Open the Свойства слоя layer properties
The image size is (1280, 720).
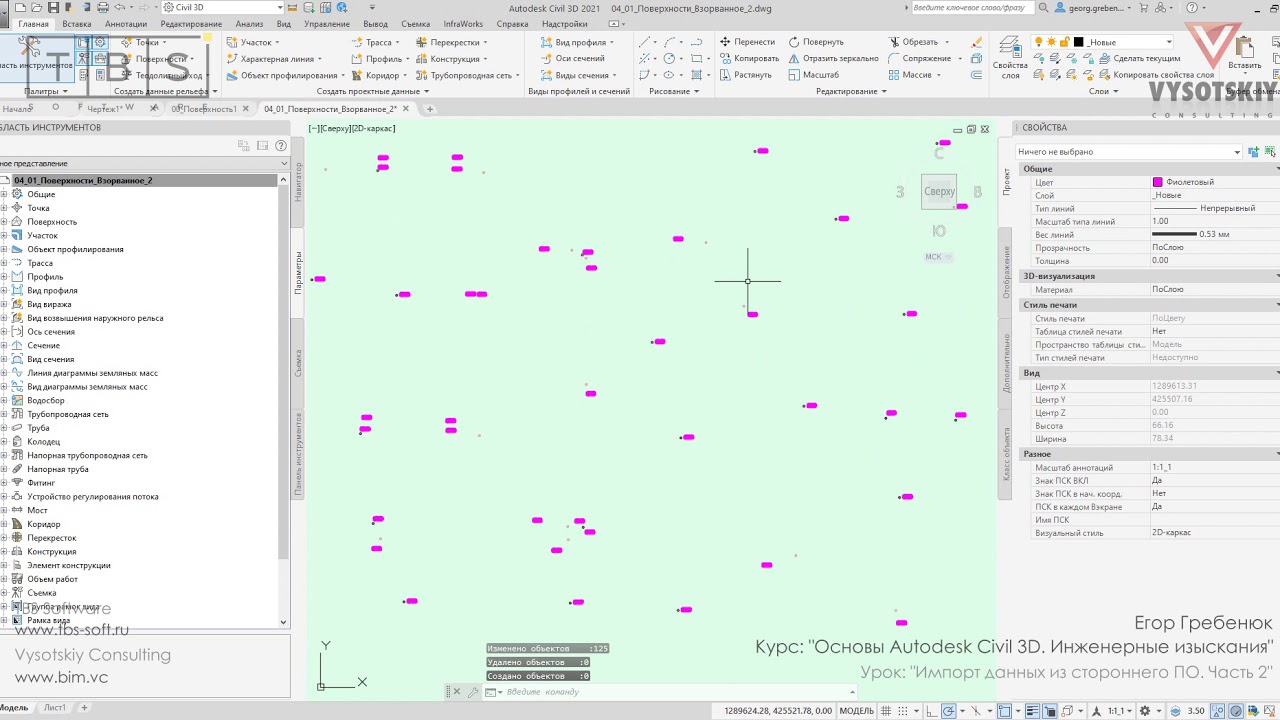(1010, 58)
